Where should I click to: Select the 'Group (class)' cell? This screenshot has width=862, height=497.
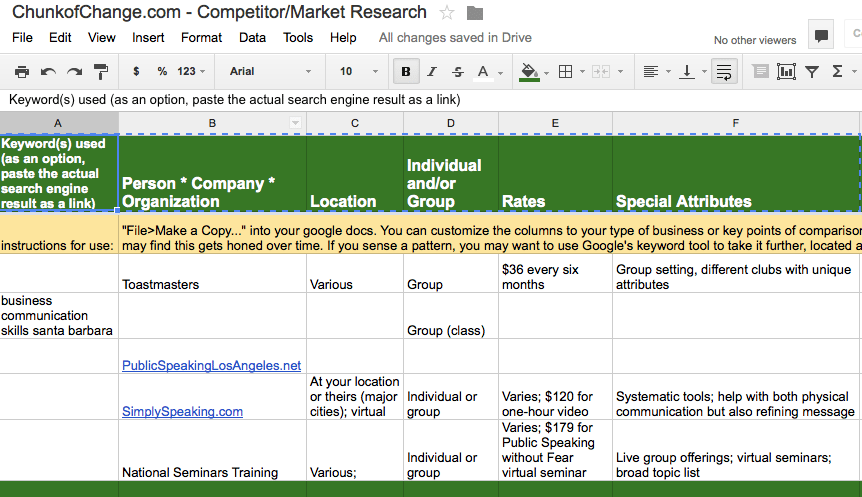coord(451,316)
